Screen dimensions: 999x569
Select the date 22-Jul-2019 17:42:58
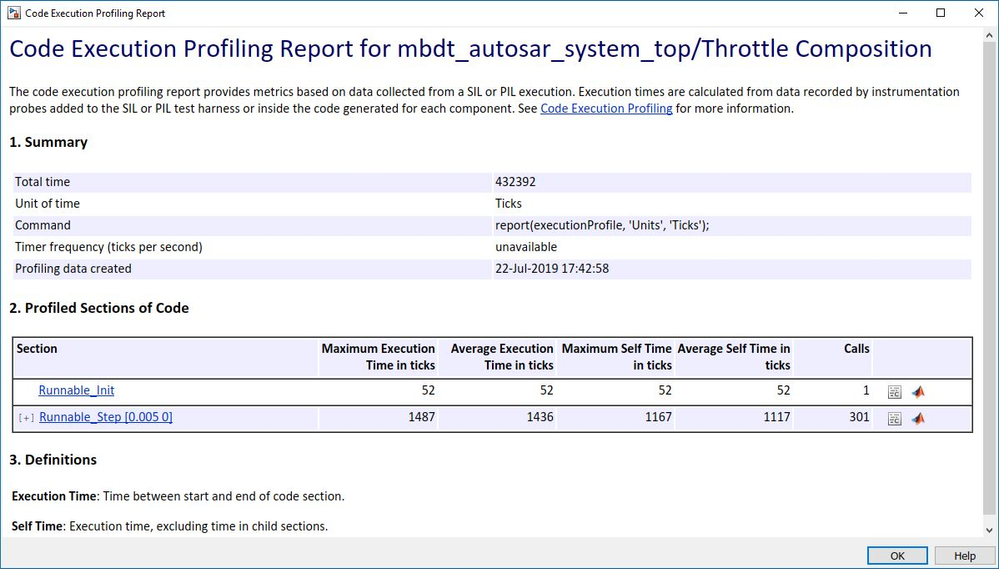pyautogui.click(x=552, y=268)
